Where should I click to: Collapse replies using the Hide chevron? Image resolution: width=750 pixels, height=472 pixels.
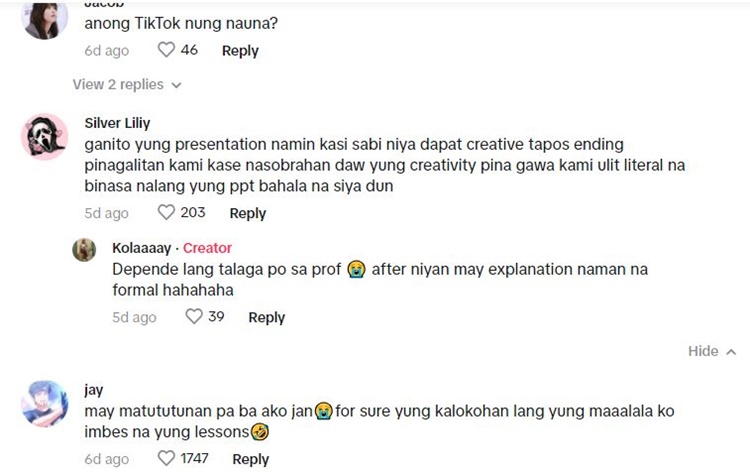[712, 351]
